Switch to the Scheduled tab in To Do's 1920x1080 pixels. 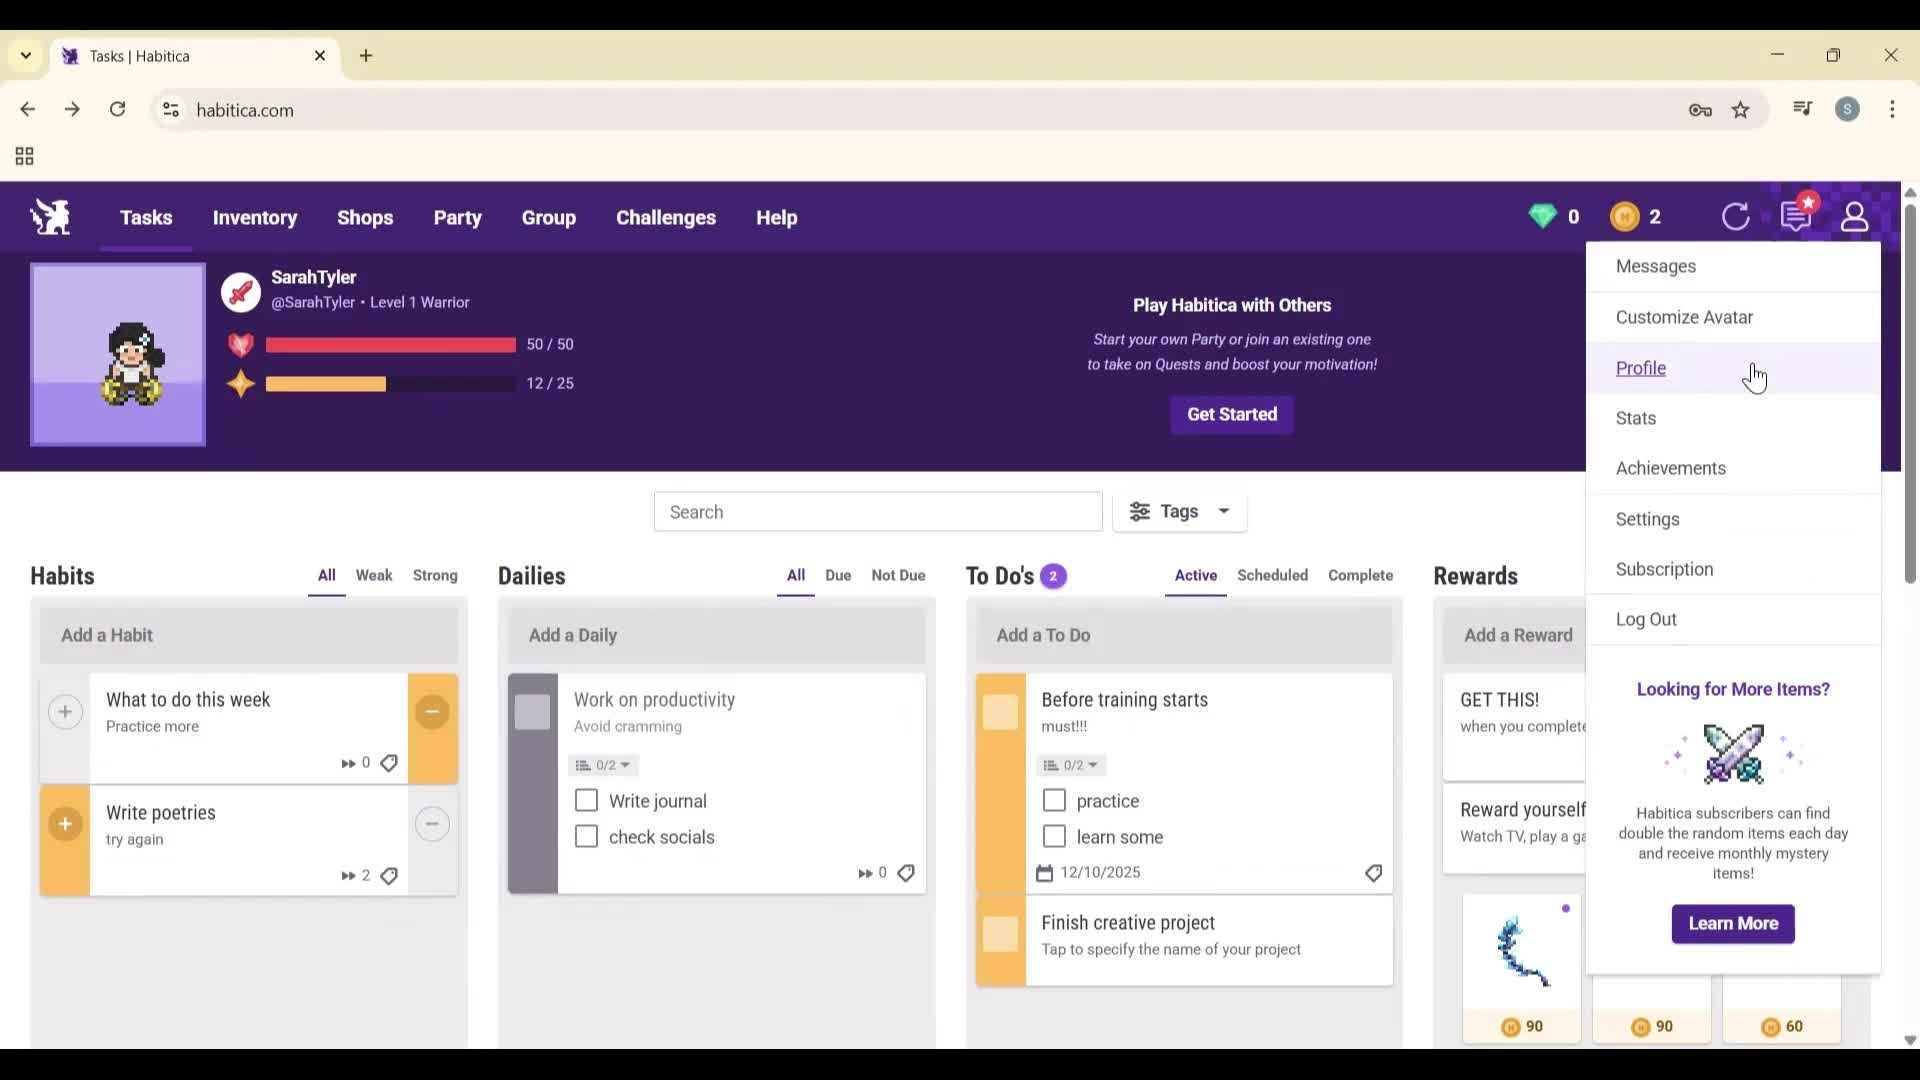coord(1272,575)
